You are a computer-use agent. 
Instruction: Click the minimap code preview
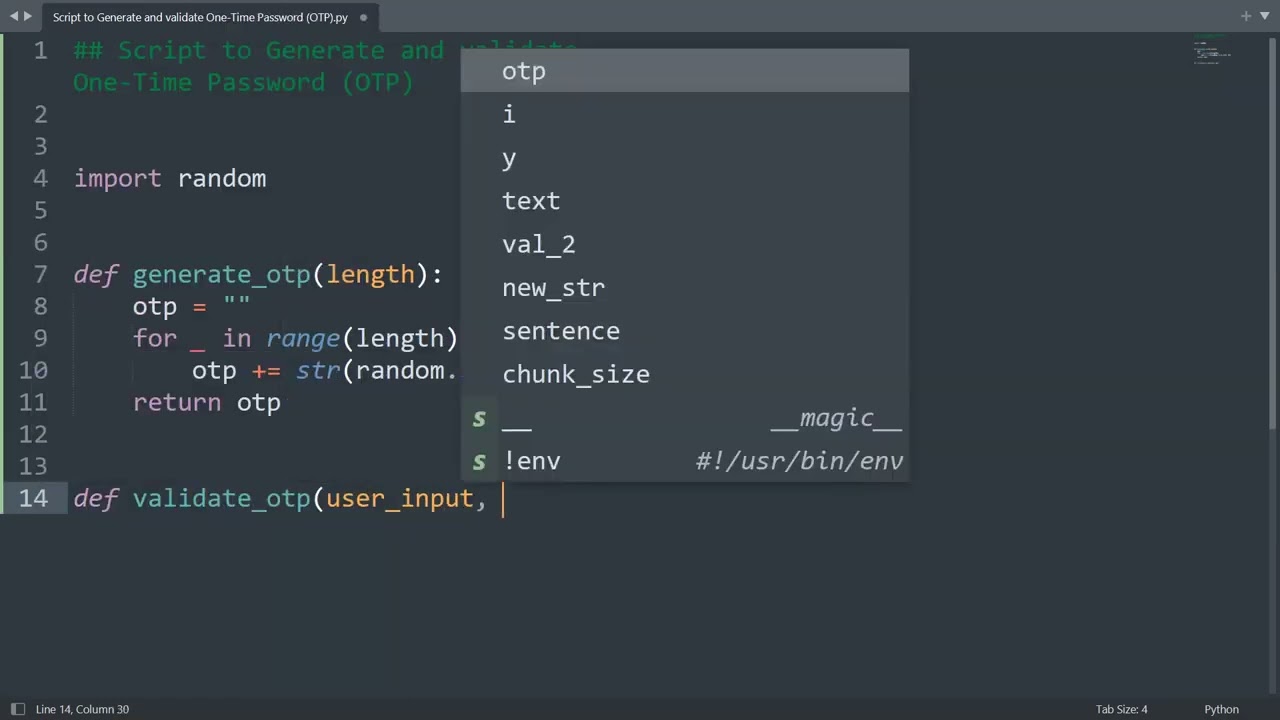point(1211,50)
